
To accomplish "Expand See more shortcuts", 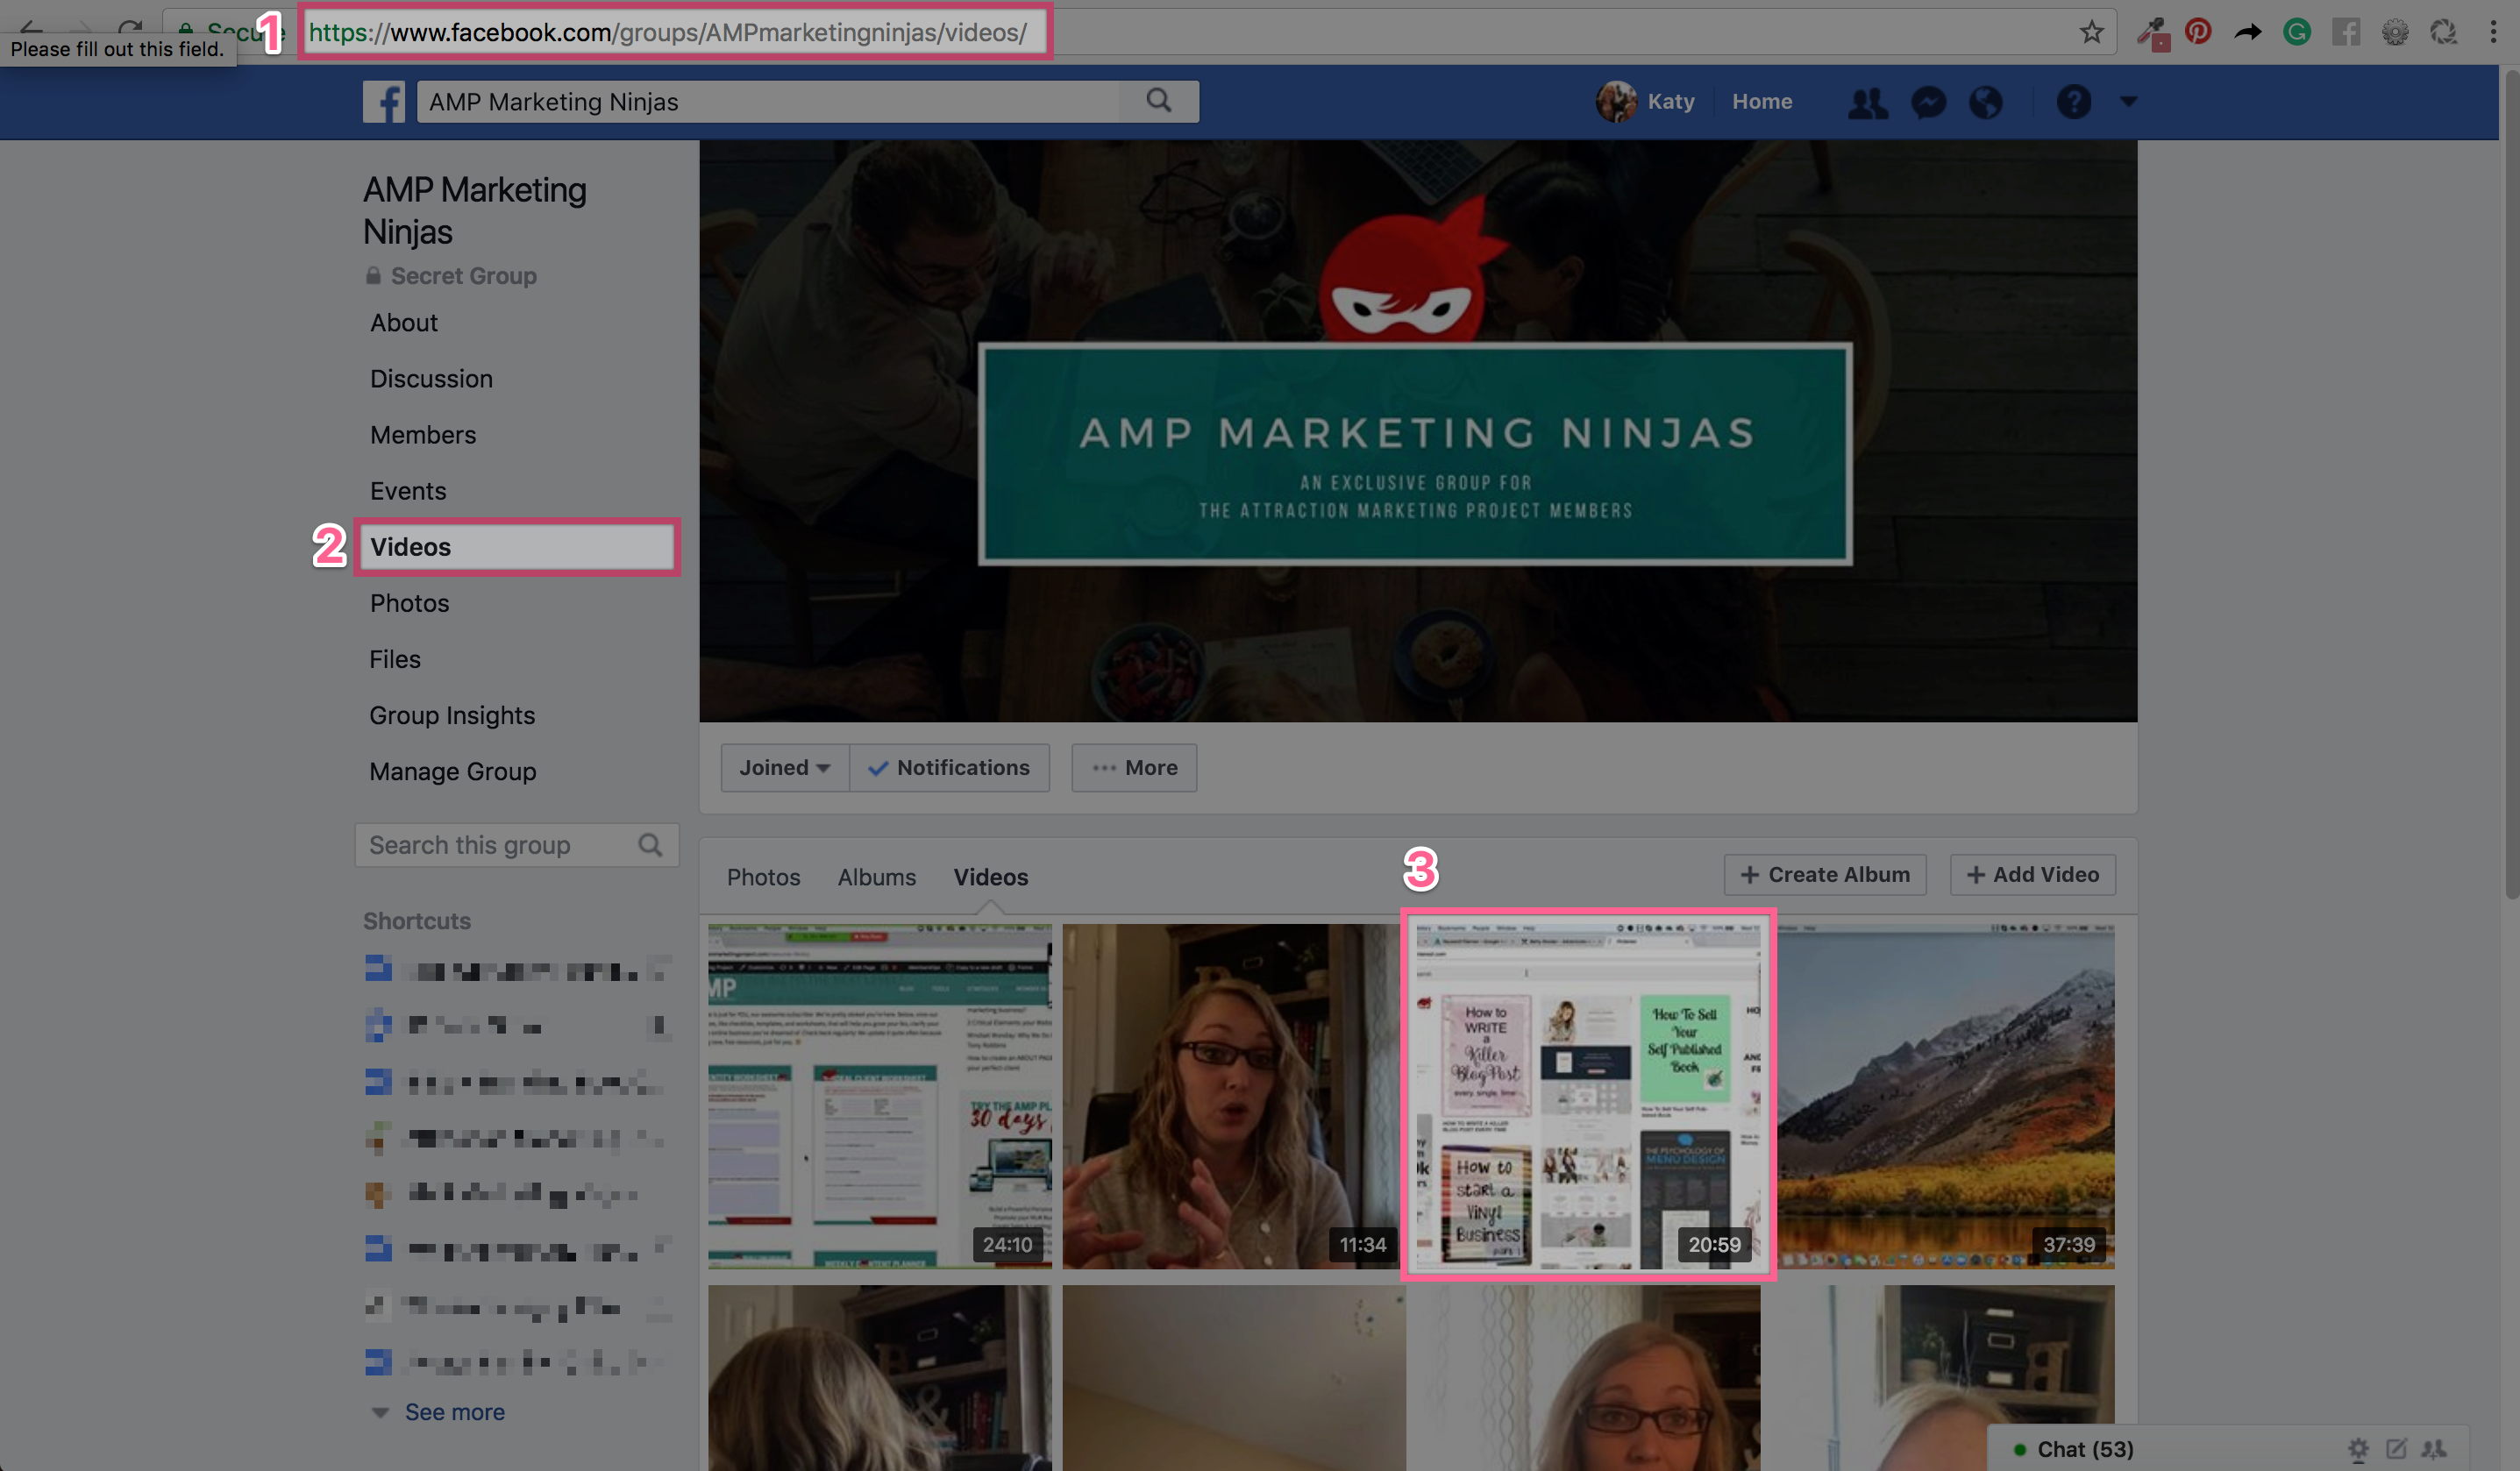I will [x=453, y=1412].
